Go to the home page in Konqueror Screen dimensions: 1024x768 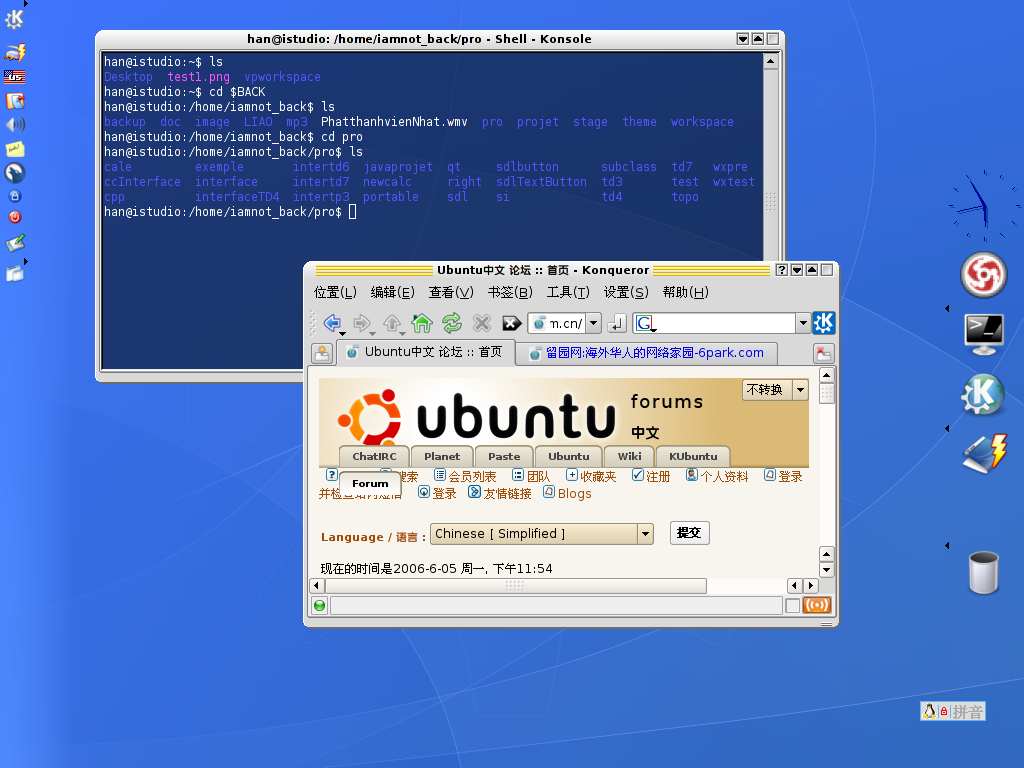tap(422, 323)
